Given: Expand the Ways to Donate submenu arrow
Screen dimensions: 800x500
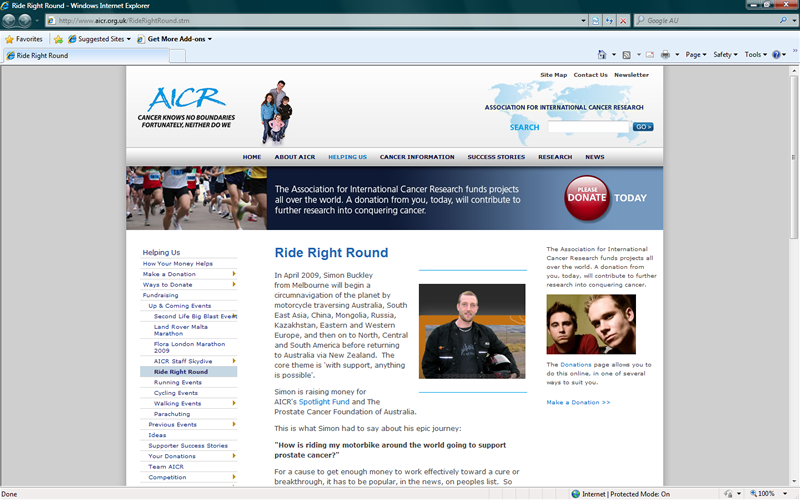Looking at the screenshot, I should [234, 284].
